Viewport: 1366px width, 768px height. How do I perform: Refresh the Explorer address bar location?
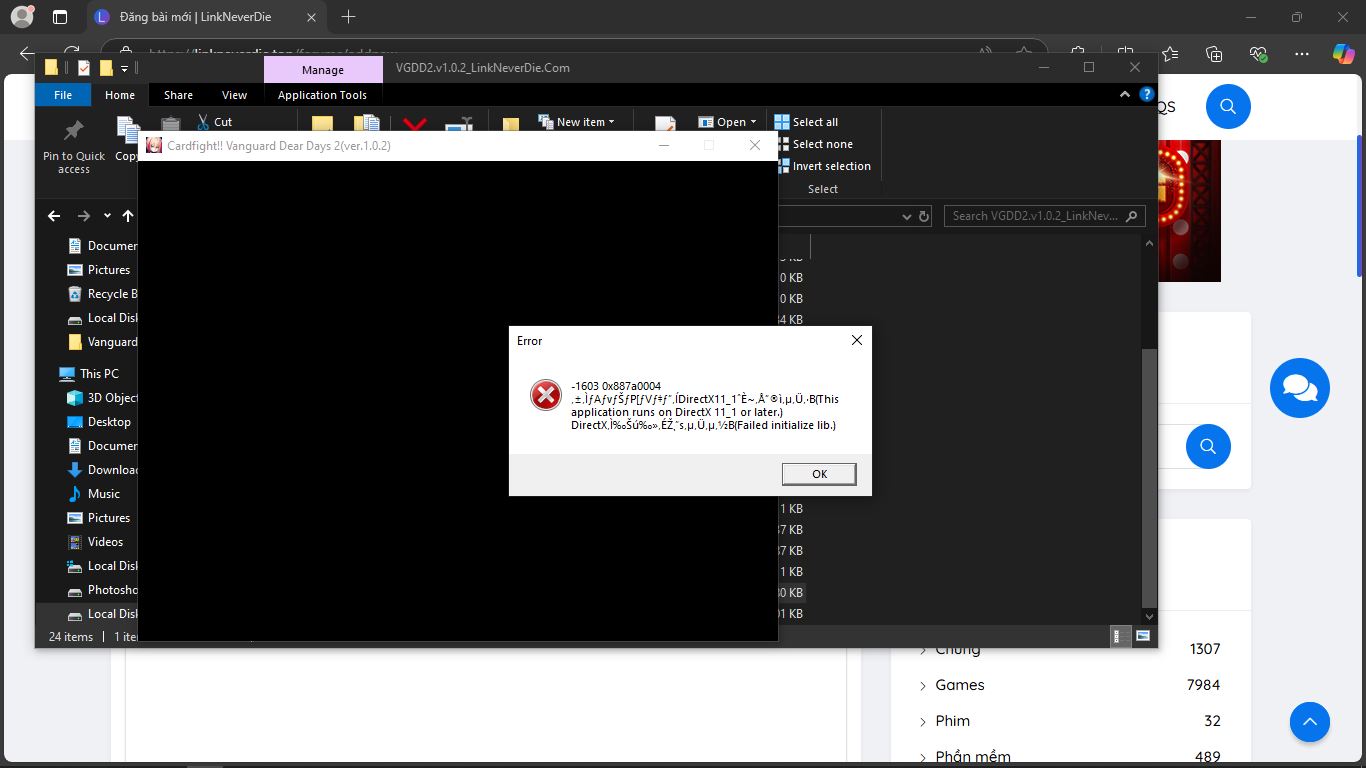pyautogui.click(x=924, y=216)
